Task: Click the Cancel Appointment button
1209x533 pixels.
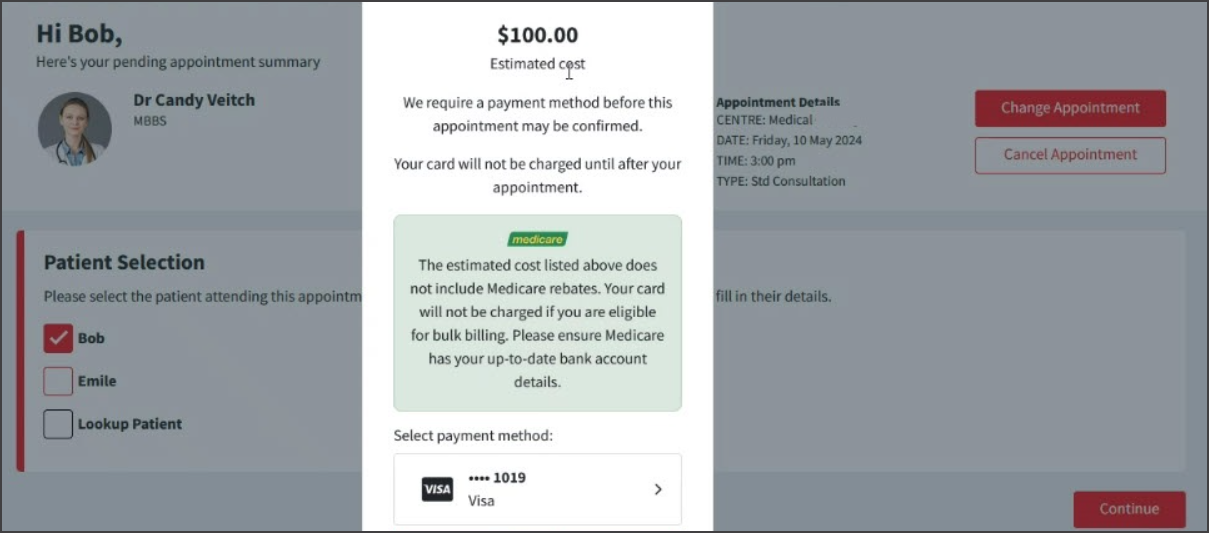Action: point(1070,155)
